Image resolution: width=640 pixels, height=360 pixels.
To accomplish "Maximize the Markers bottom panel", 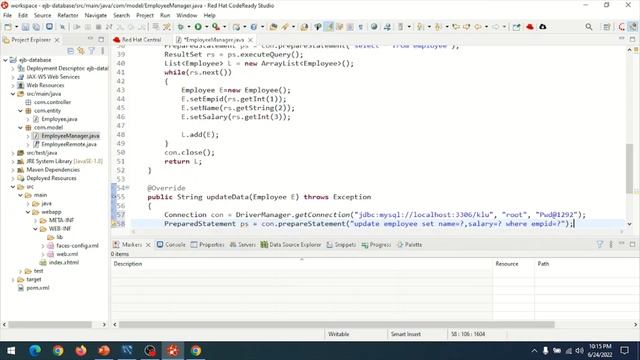I will [x=632, y=244].
